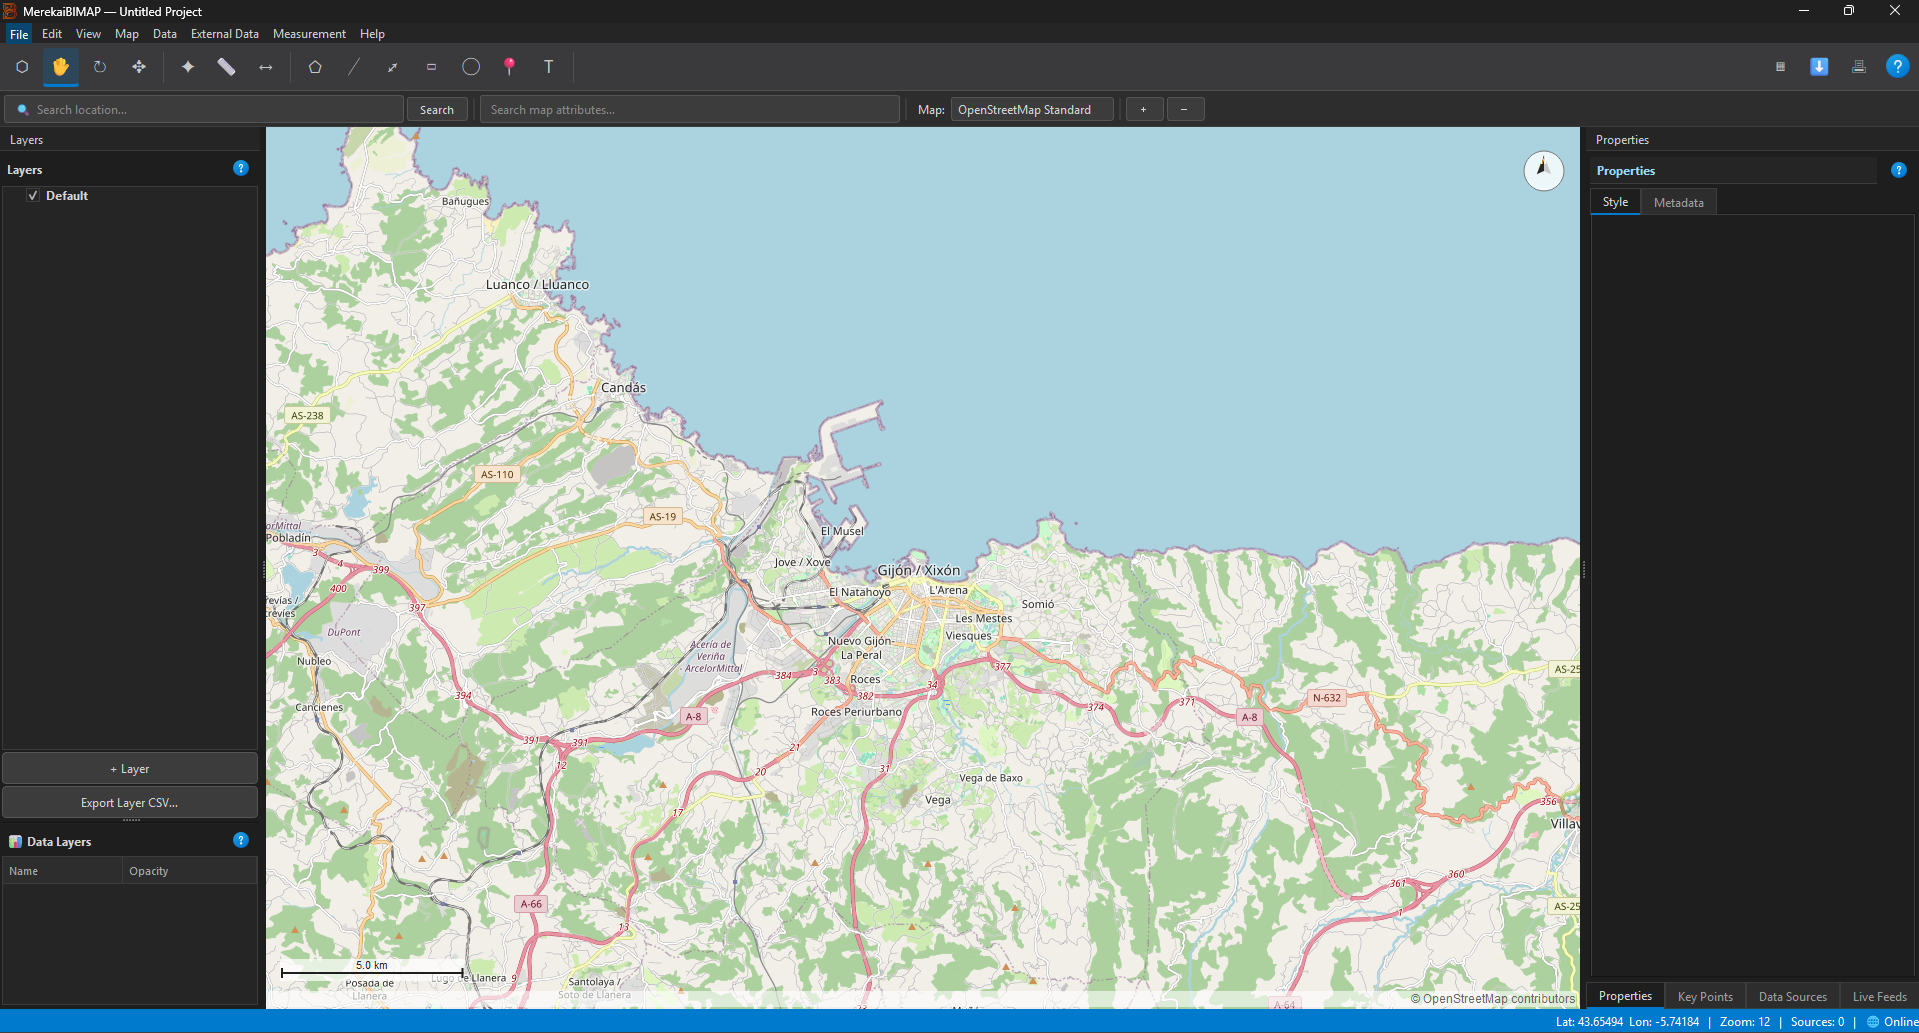Focus the Search map attributes field

pos(690,110)
